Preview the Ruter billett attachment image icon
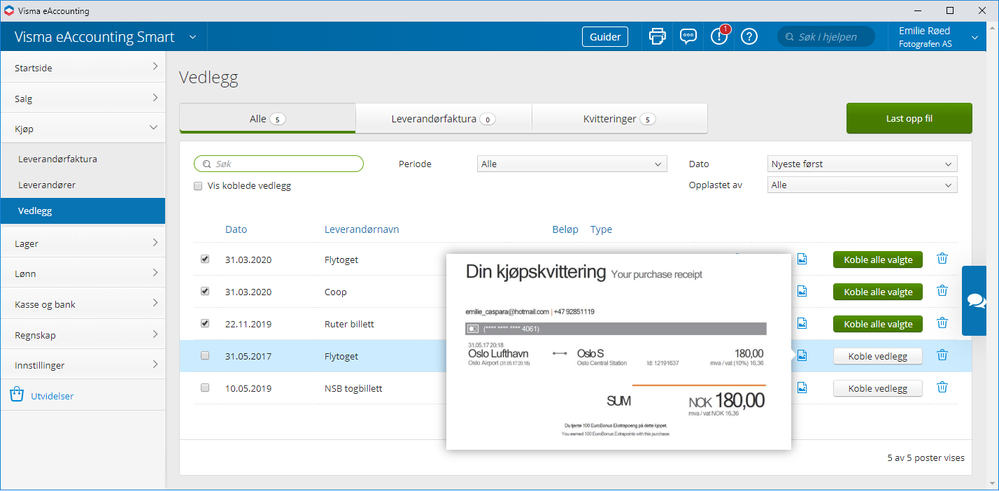Image resolution: width=999 pixels, height=491 pixels. pyautogui.click(x=802, y=323)
